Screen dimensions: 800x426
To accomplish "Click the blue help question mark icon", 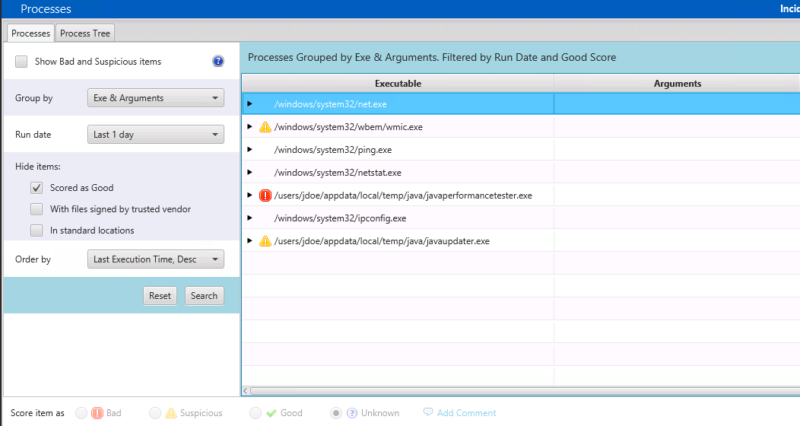I will [218, 61].
